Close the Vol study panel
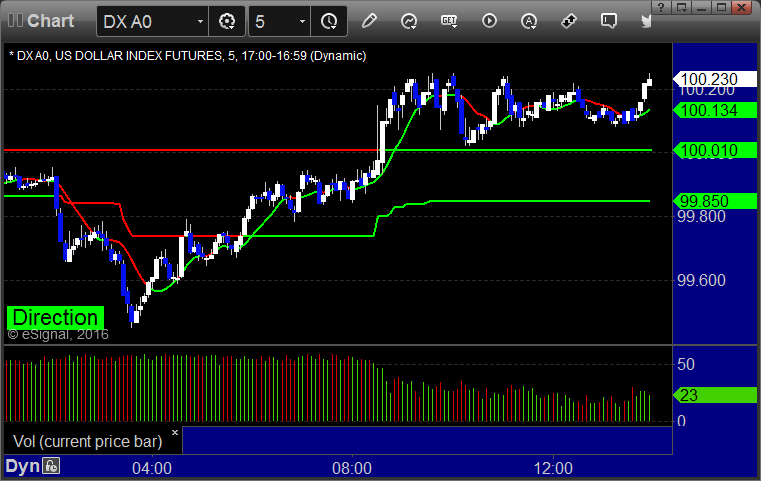The image size is (761, 481). (175, 432)
